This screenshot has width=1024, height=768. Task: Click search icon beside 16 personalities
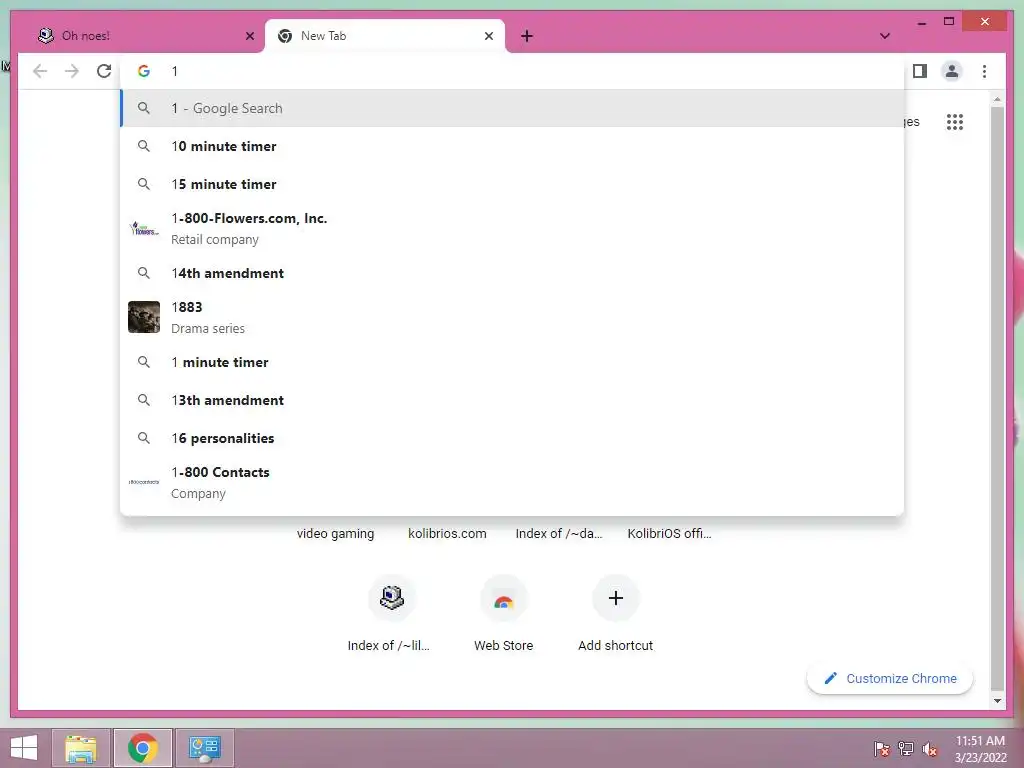(144, 438)
